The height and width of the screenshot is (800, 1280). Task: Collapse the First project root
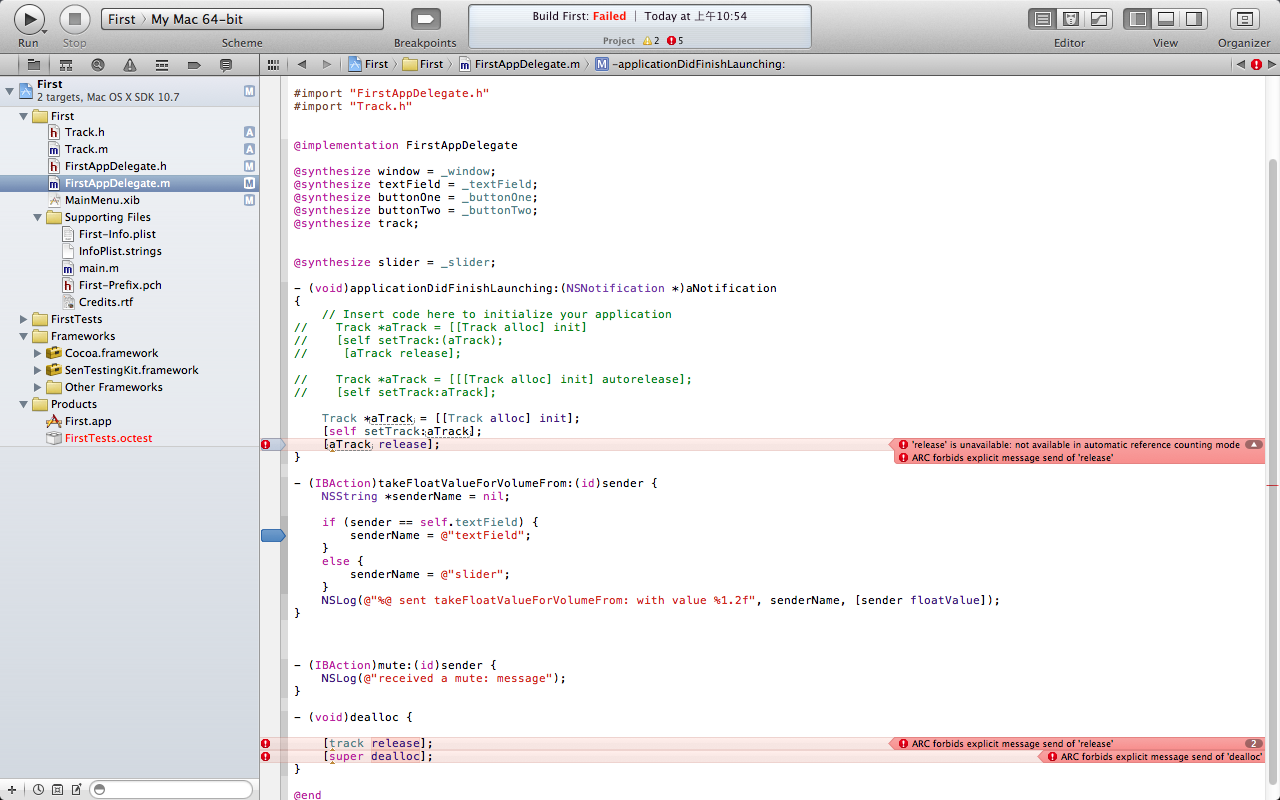click(x=9, y=91)
